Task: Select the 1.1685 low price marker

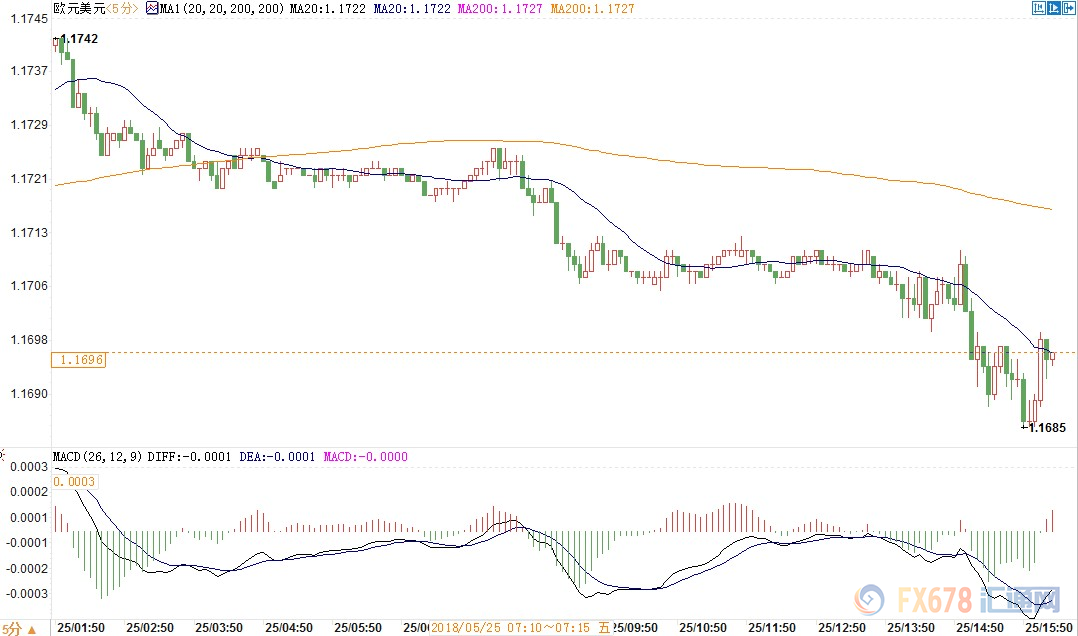Action: pyautogui.click(x=1045, y=428)
